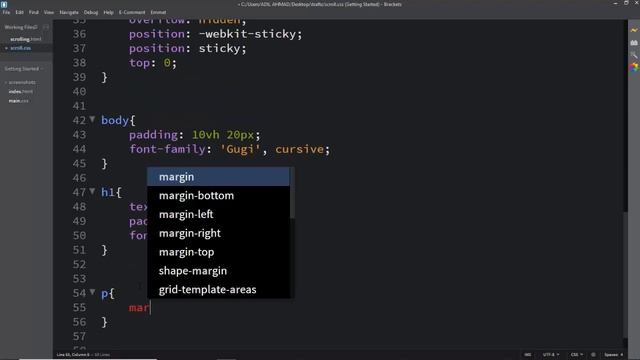Open the Extension Manager brick icon
This screenshot has height=360, width=640.
pos(633,42)
